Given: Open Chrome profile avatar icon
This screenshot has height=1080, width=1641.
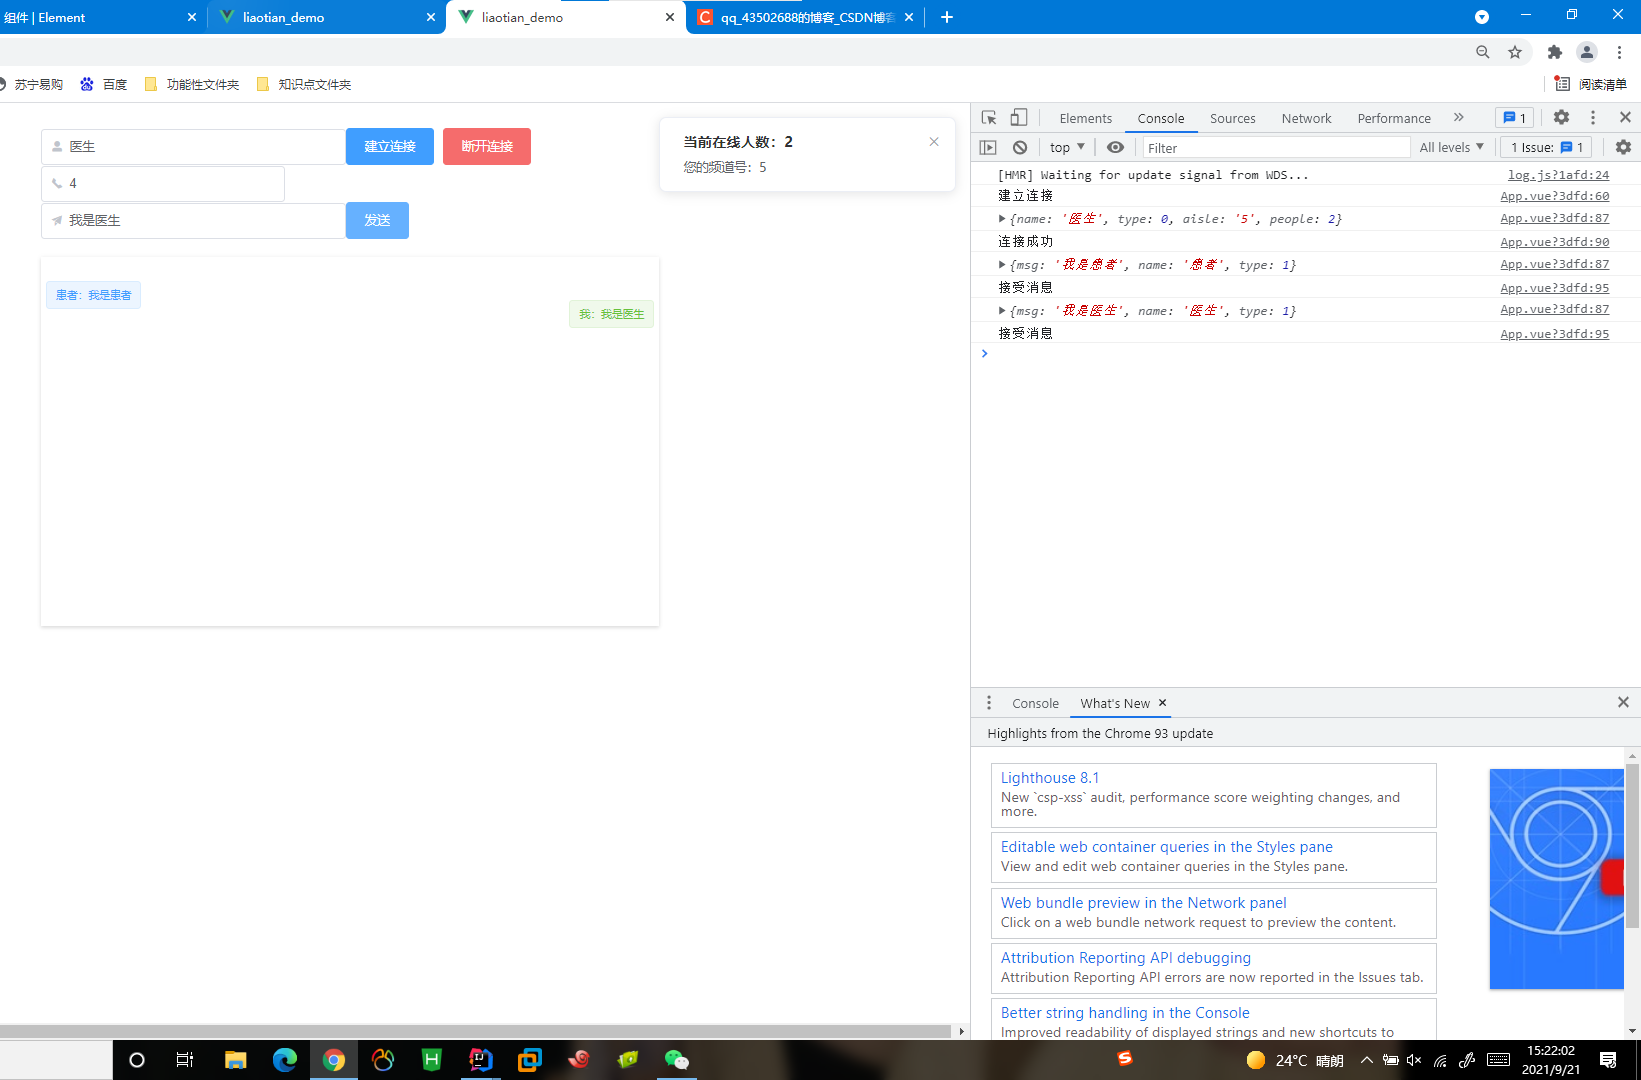Looking at the screenshot, I should coord(1586,52).
